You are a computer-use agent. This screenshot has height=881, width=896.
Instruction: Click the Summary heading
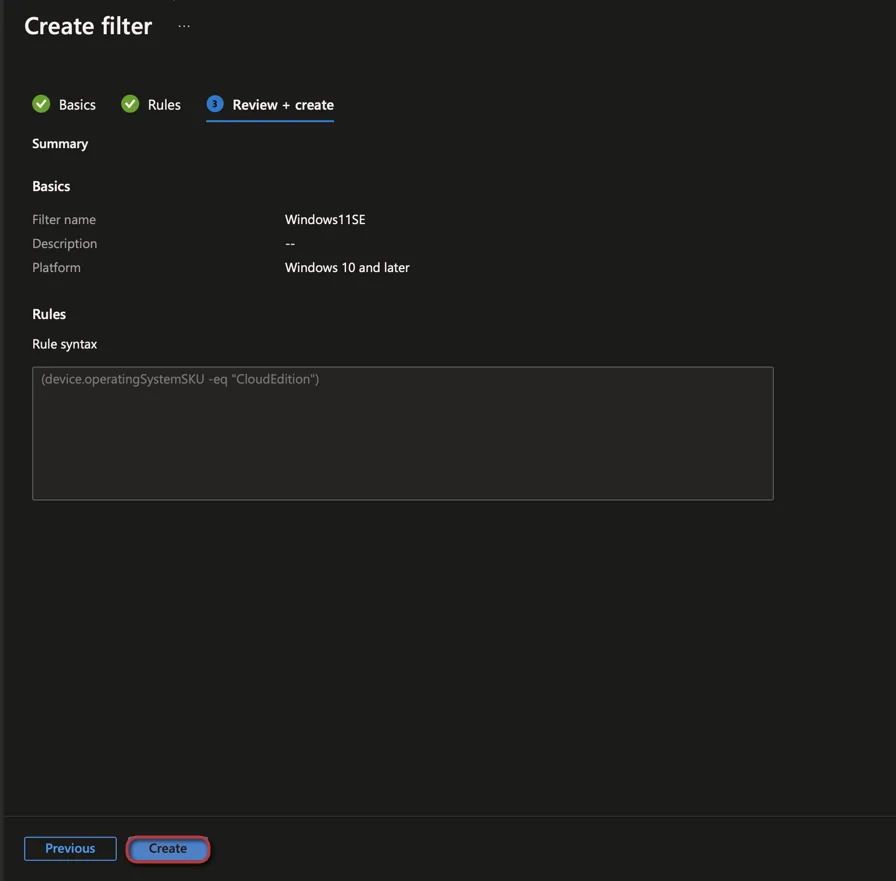tap(60, 143)
